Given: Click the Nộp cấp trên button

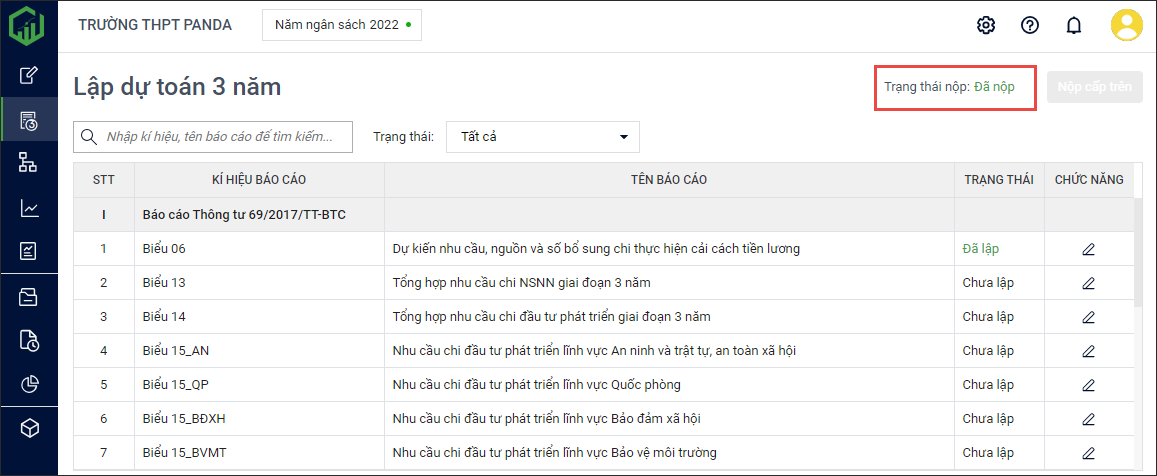Looking at the screenshot, I should click(1094, 87).
